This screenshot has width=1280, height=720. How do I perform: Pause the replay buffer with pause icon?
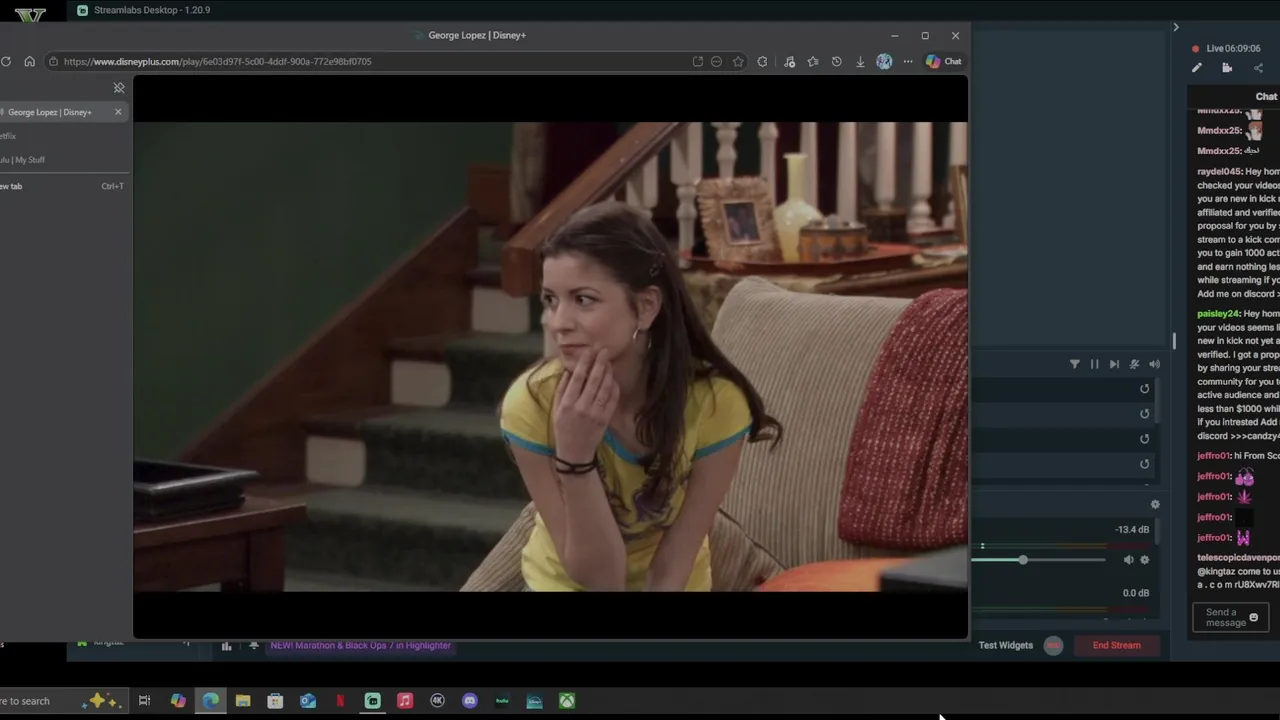click(1094, 364)
